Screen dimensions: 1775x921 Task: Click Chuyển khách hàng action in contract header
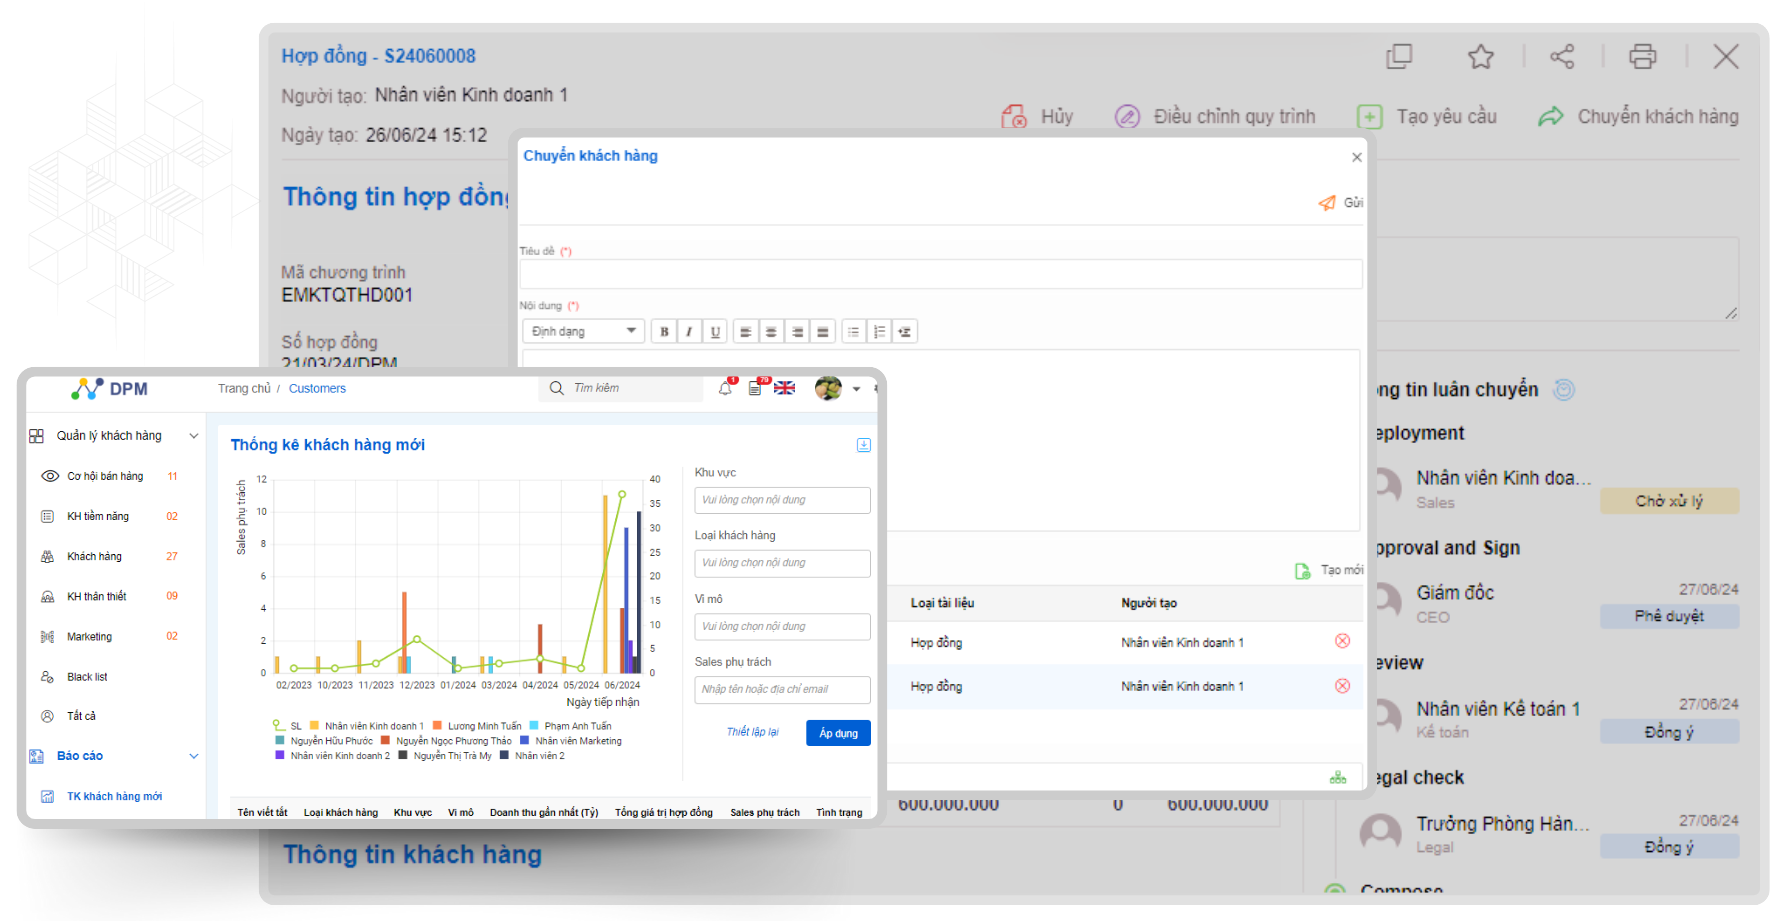1638,117
